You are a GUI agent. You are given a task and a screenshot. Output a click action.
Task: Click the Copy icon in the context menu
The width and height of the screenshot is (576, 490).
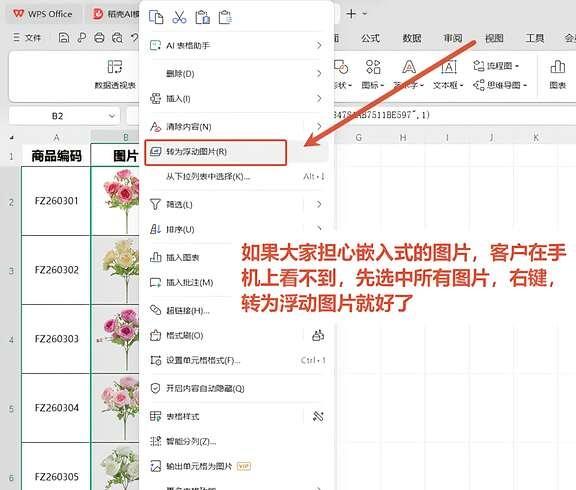tap(156, 17)
